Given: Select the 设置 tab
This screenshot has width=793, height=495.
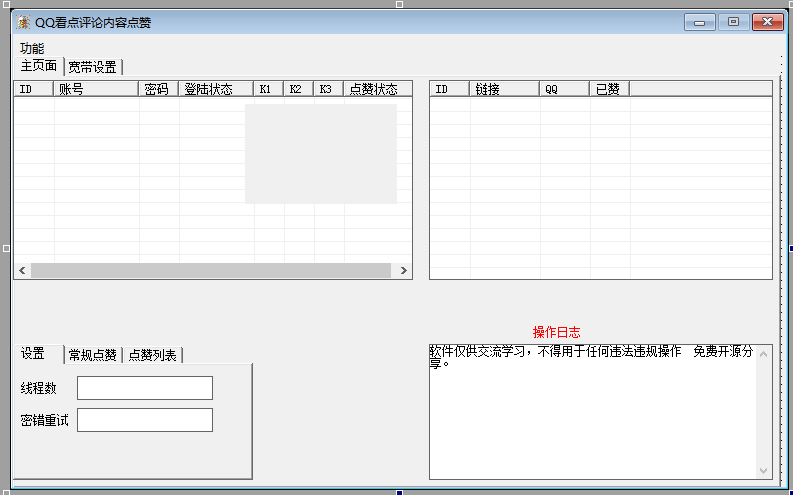Looking at the screenshot, I should click(x=34, y=354).
